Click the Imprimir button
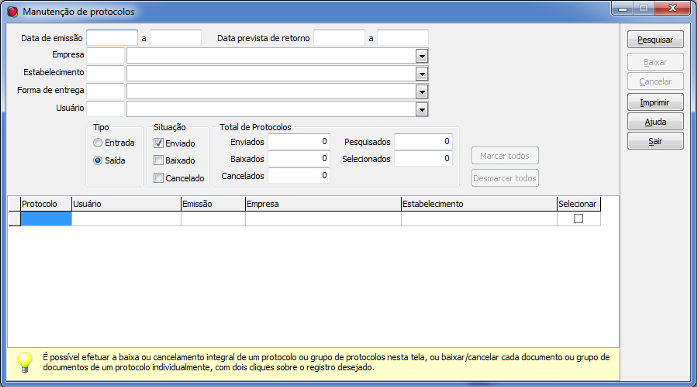This screenshot has height=387, width=697. coord(655,102)
